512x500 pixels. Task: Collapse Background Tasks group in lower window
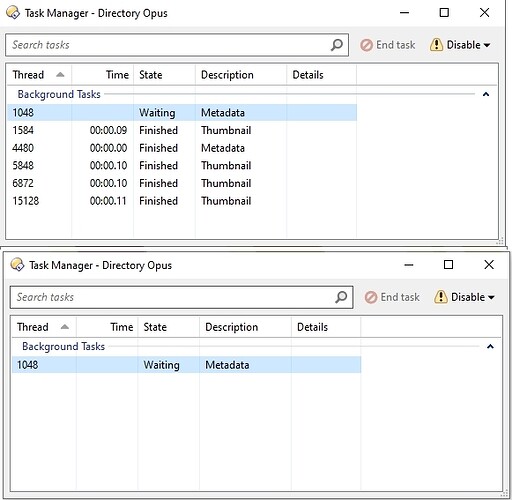490,347
